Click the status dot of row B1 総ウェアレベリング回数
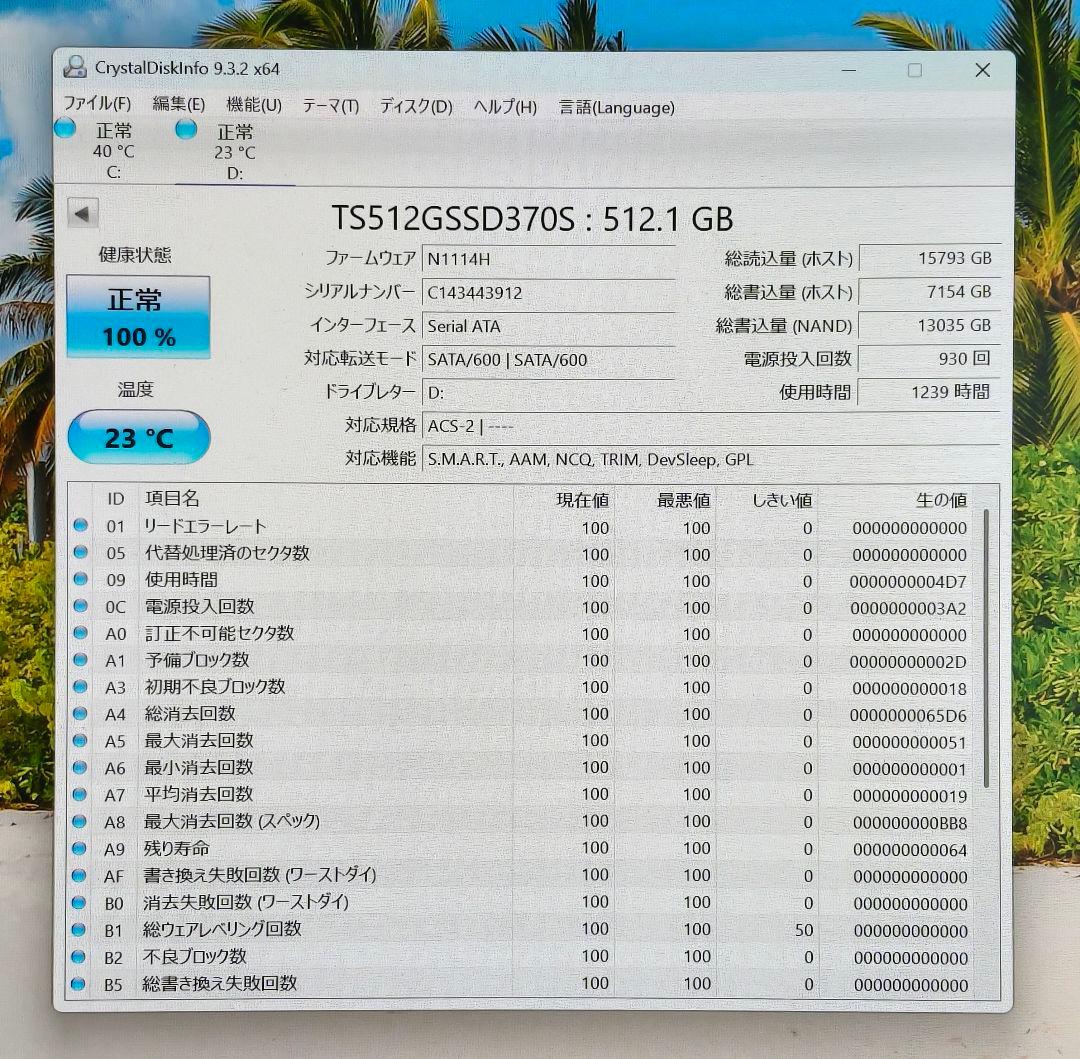This screenshot has height=1059, width=1080. point(79,930)
